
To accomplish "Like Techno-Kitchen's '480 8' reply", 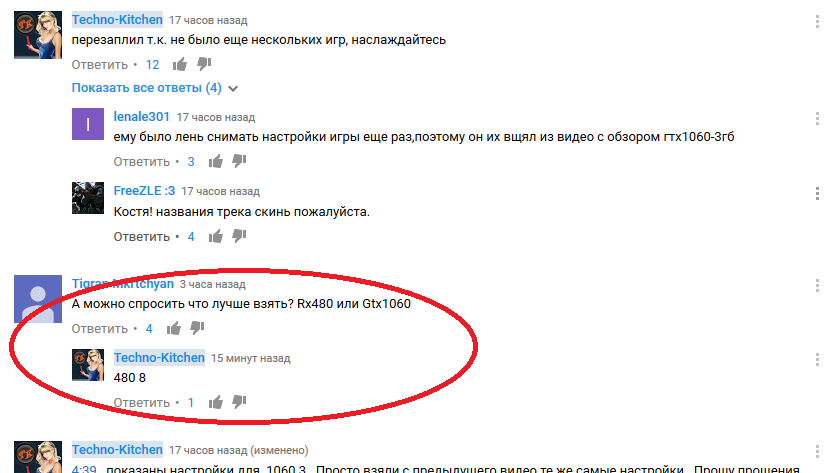I will pos(215,403).
